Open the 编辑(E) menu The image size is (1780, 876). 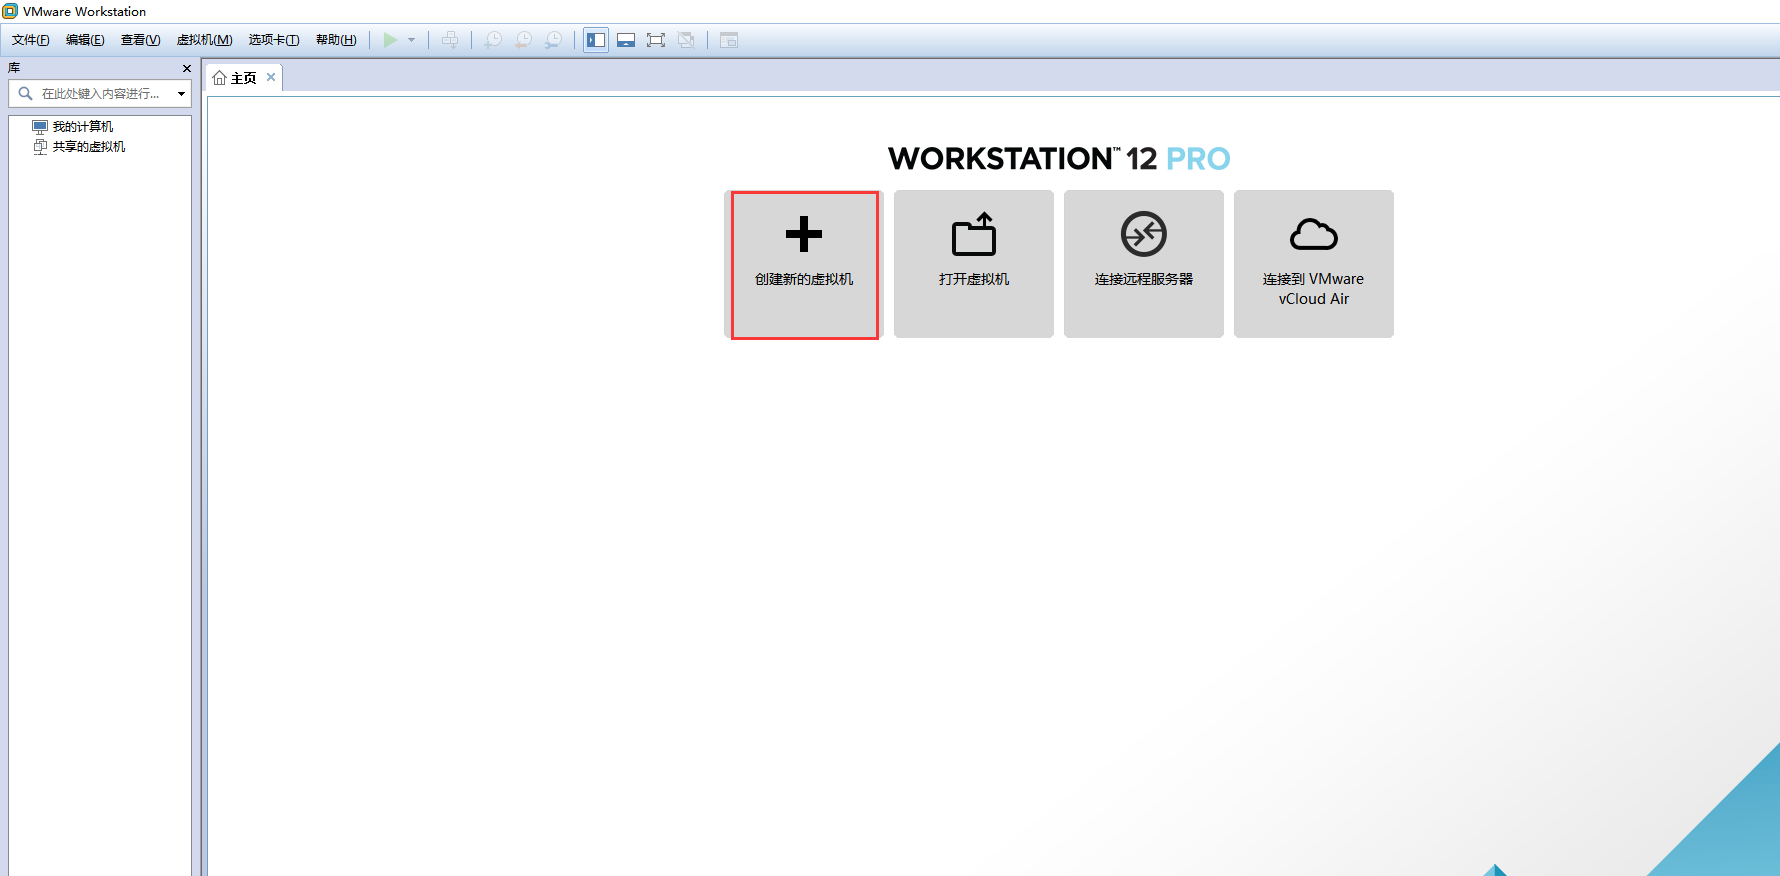(85, 40)
